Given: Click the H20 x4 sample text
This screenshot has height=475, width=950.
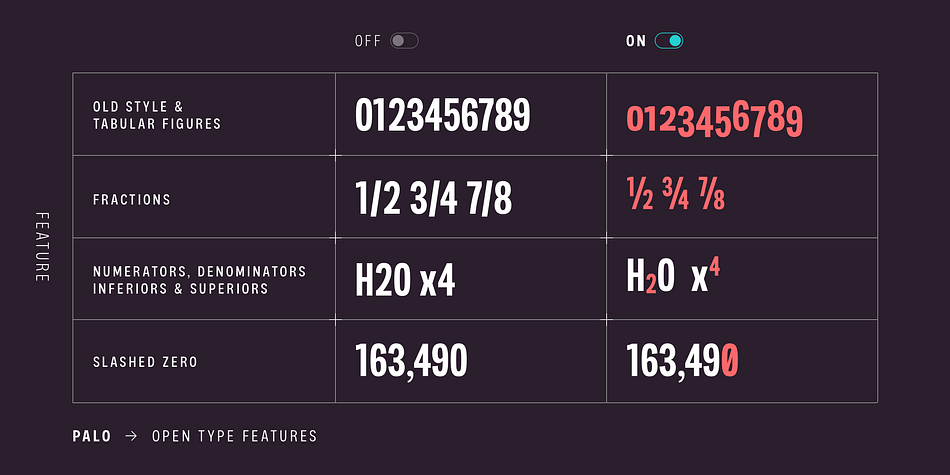Looking at the screenshot, I should tap(405, 280).
